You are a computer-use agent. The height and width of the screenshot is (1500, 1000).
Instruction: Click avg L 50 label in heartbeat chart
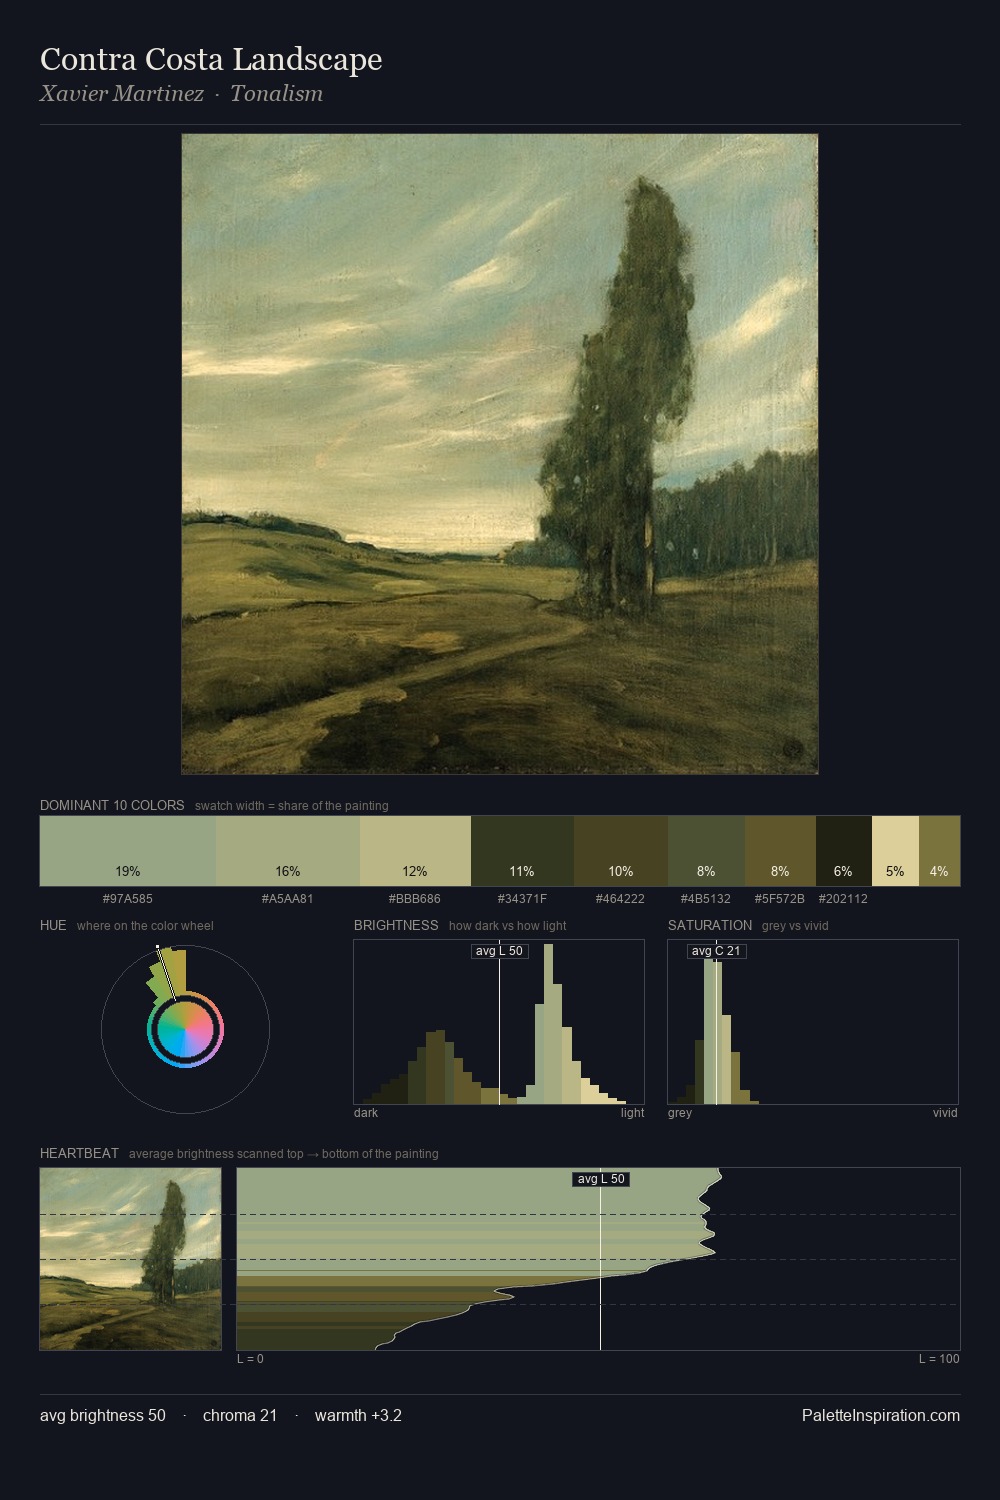[601, 1179]
